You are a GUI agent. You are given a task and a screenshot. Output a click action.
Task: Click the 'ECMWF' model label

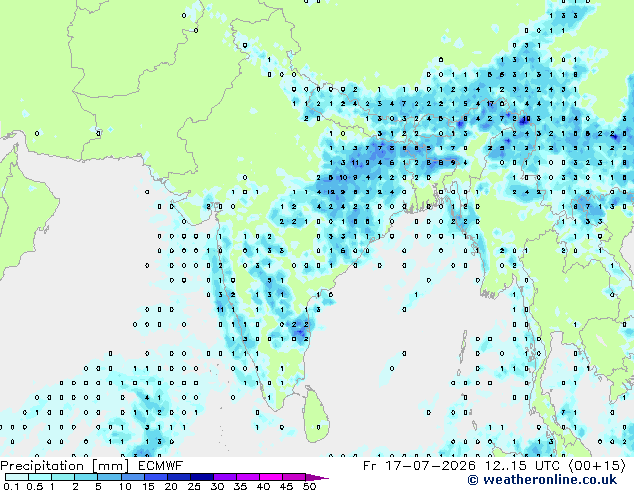point(161,466)
